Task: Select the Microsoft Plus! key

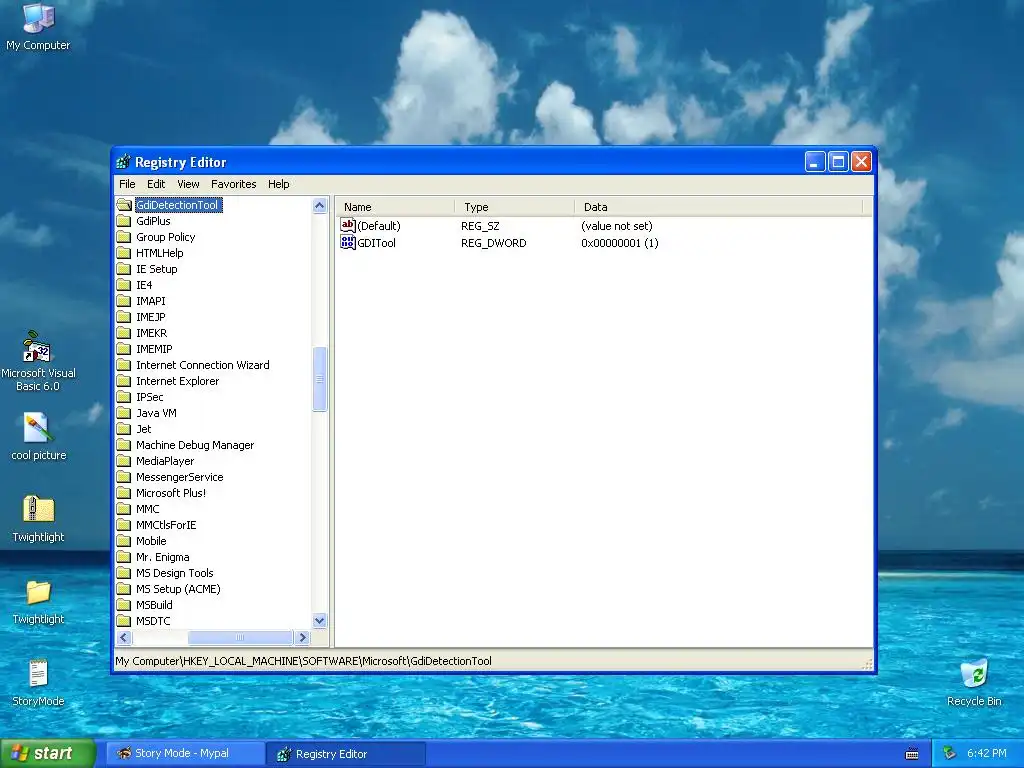Action: (171, 493)
